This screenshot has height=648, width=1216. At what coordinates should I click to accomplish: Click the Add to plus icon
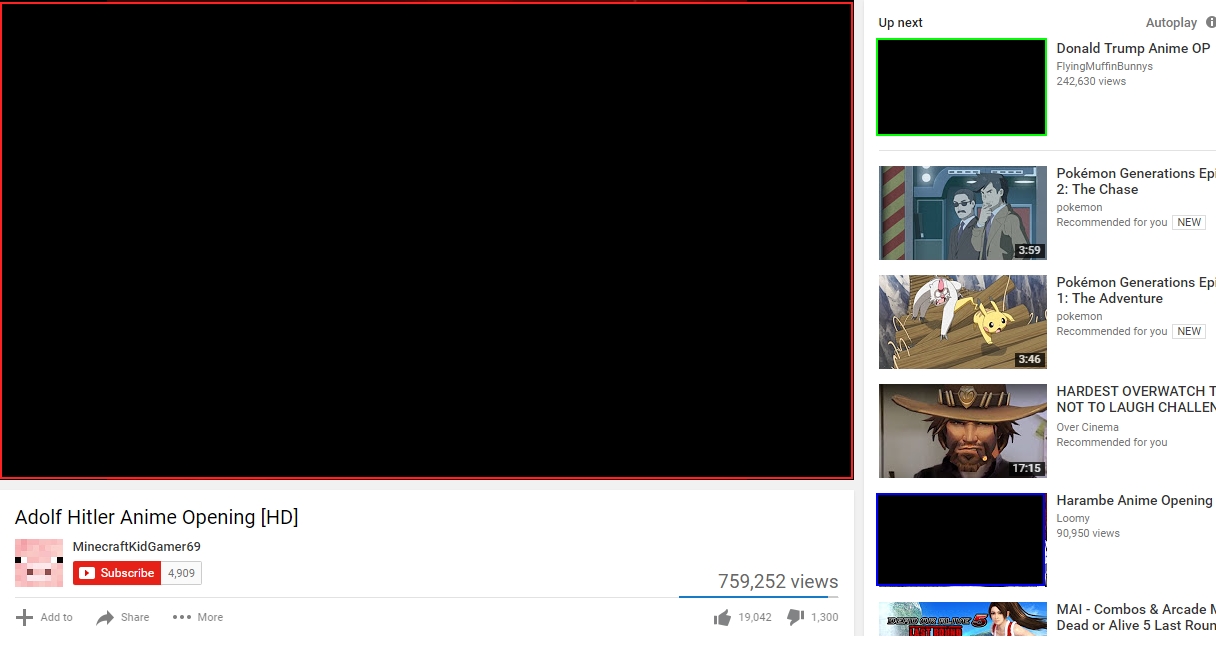25,617
